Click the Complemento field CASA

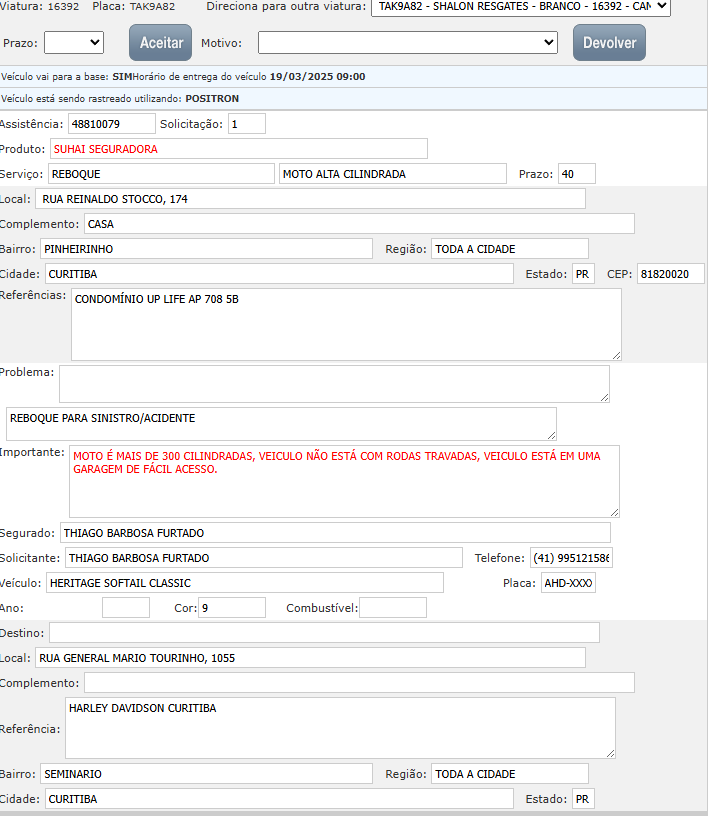(x=359, y=224)
